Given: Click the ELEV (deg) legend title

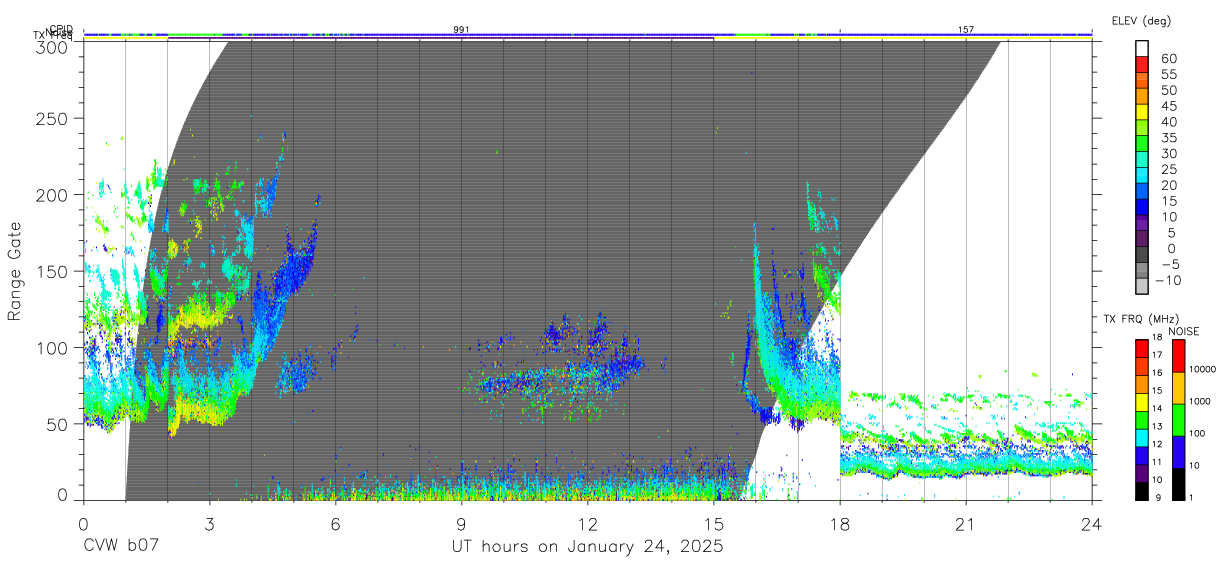Looking at the screenshot, I should click(1141, 21).
